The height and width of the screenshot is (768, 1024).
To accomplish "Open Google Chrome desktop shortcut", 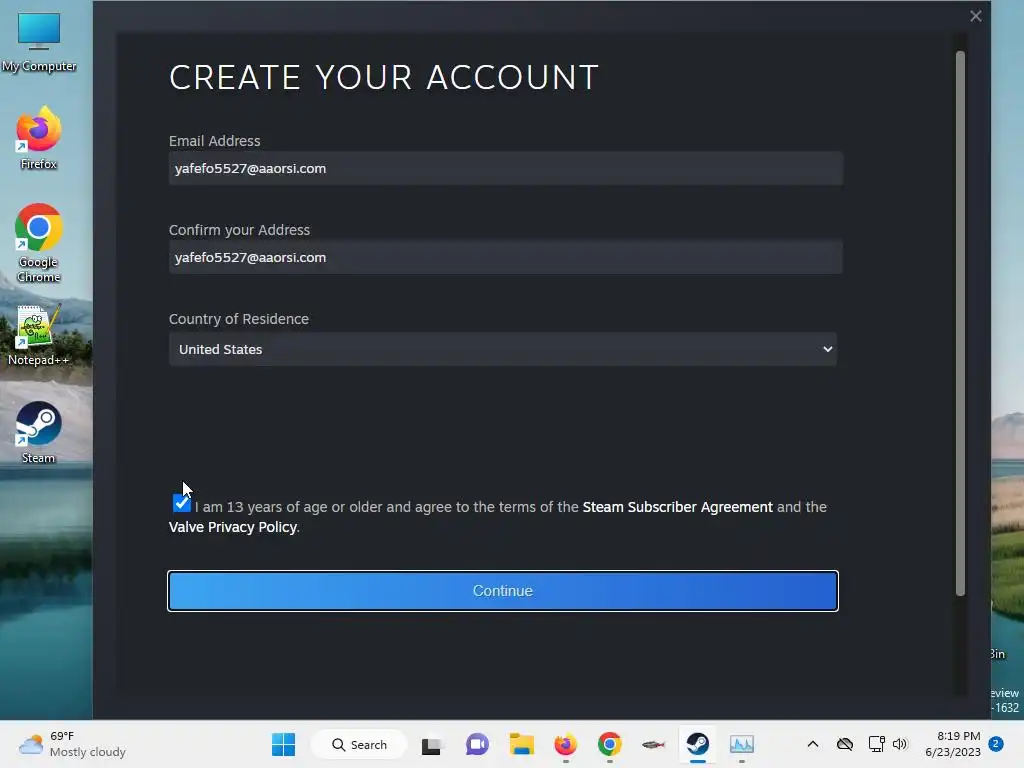I will coord(39,243).
